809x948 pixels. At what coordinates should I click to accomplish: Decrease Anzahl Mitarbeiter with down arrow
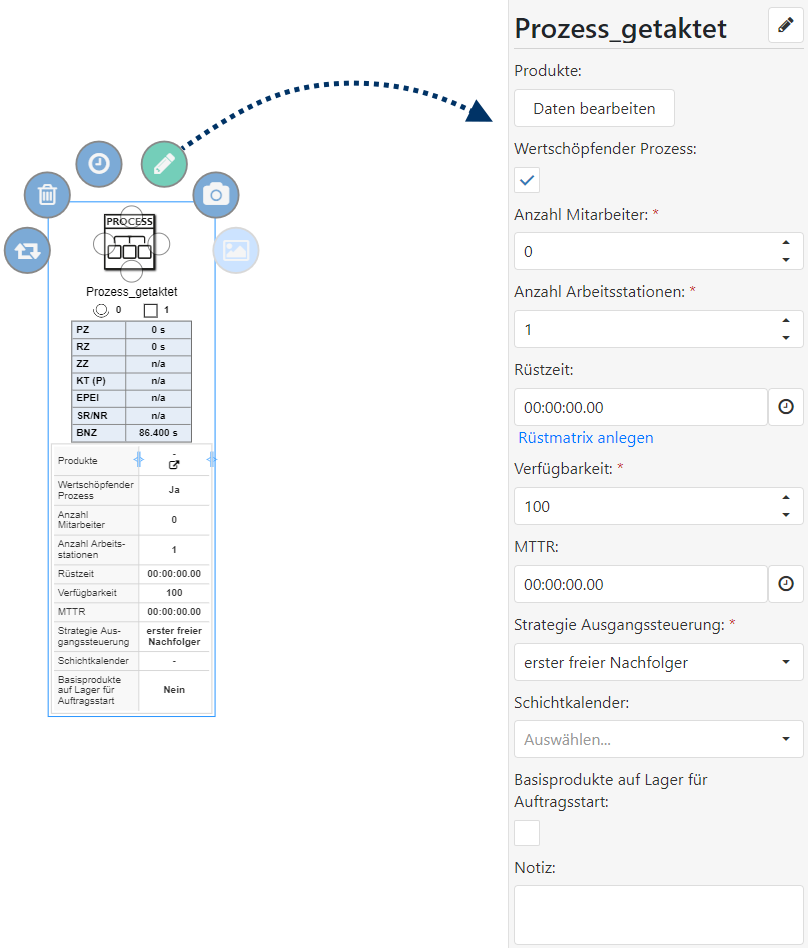(786, 260)
